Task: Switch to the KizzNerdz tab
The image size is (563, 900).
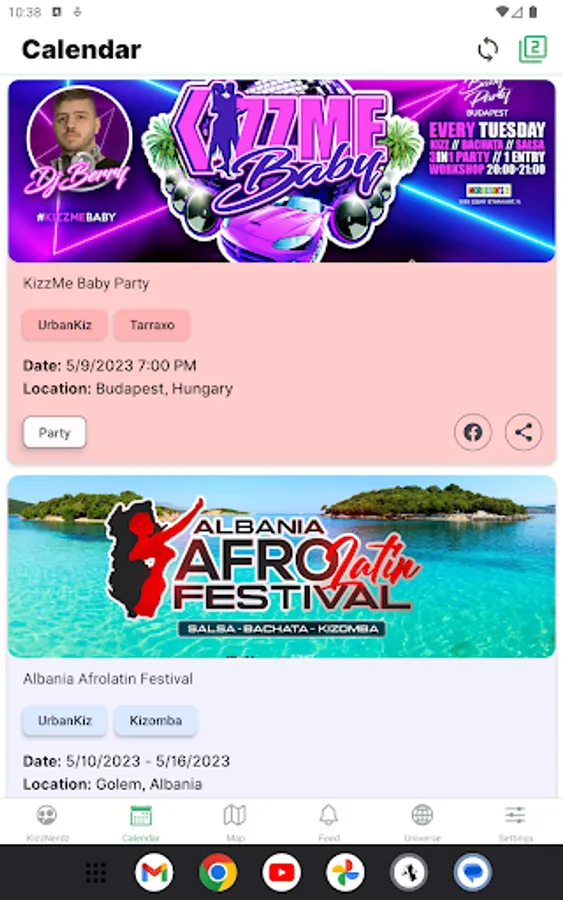Action: [47, 822]
